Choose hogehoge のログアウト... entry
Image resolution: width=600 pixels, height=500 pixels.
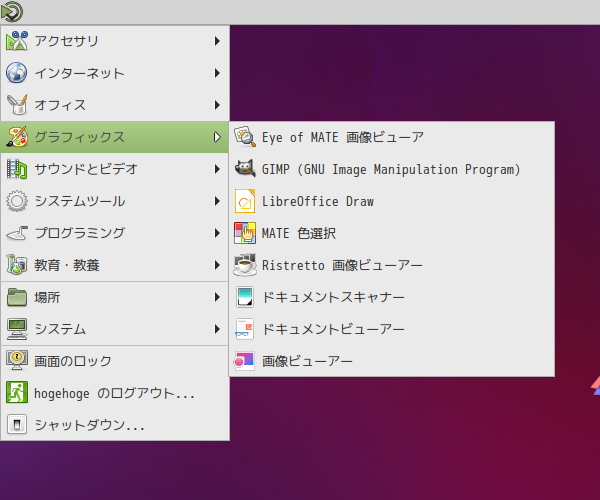[x=115, y=393]
